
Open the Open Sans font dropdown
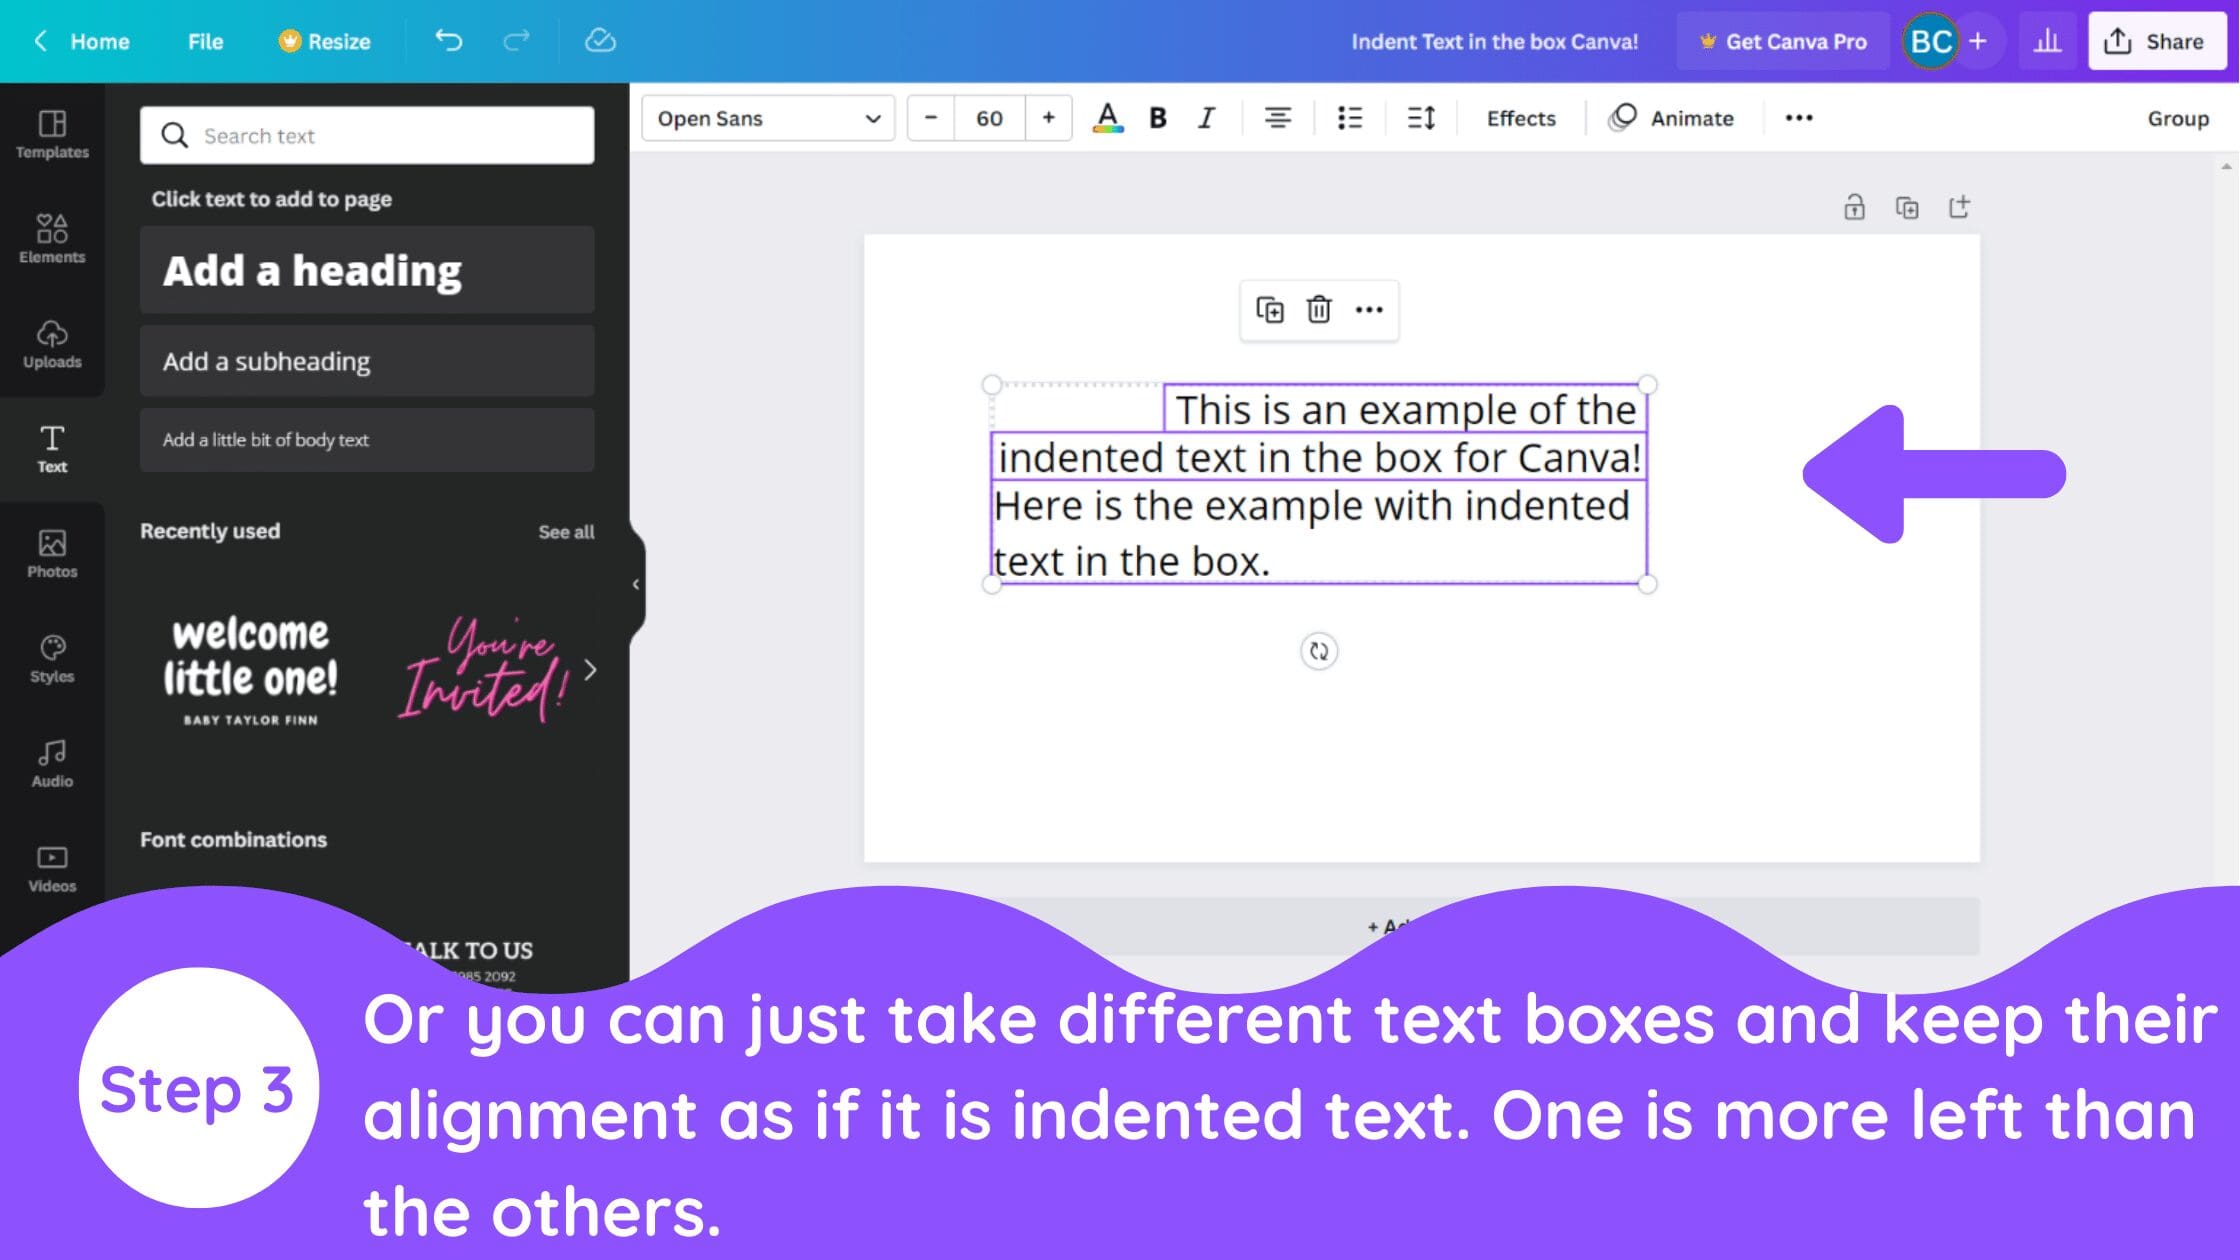(768, 118)
